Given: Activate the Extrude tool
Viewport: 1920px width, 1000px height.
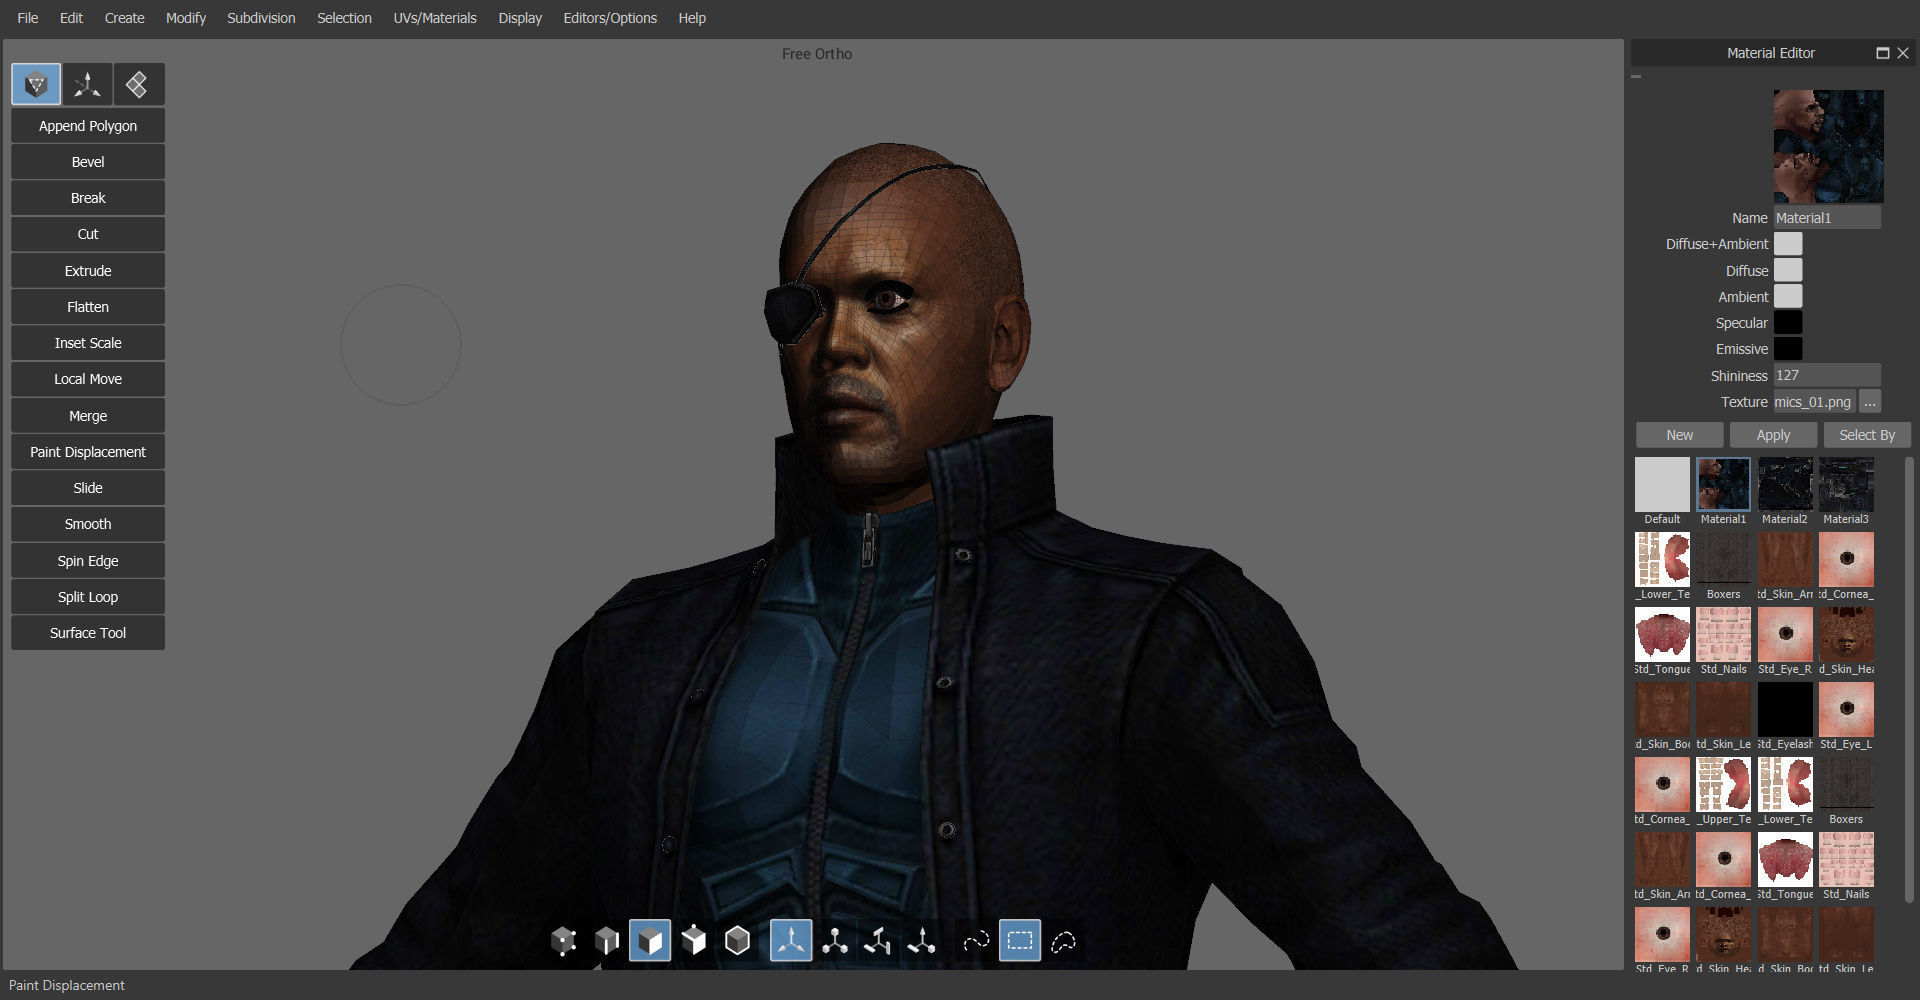Looking at the screenshot, I should click(x=88, y=271).
